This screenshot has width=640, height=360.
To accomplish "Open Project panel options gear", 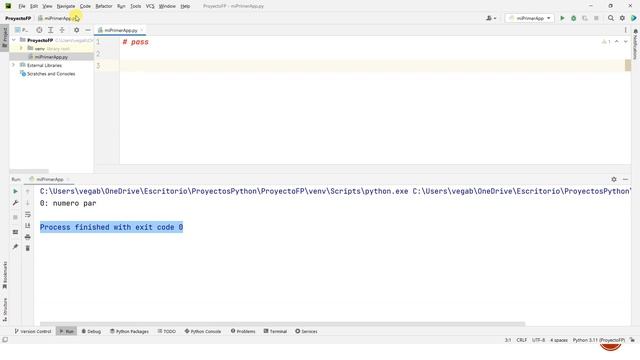I will pos(76,30).
